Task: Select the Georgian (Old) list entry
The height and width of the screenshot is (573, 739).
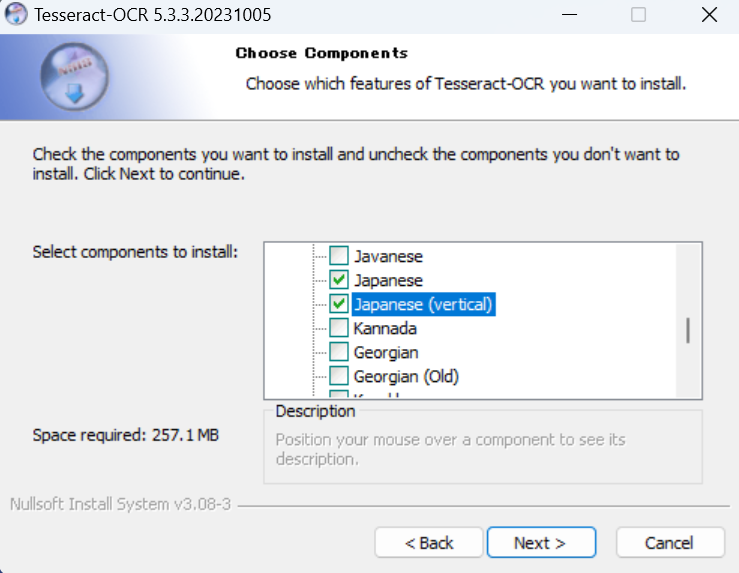Action: (x=406, y=377)
